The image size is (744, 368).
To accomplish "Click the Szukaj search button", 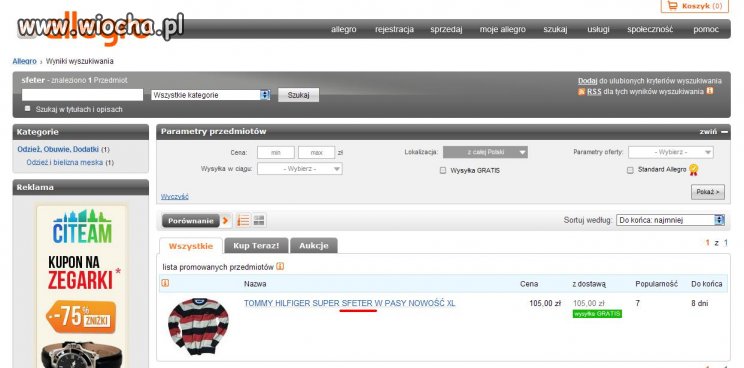I will [298, 95].
